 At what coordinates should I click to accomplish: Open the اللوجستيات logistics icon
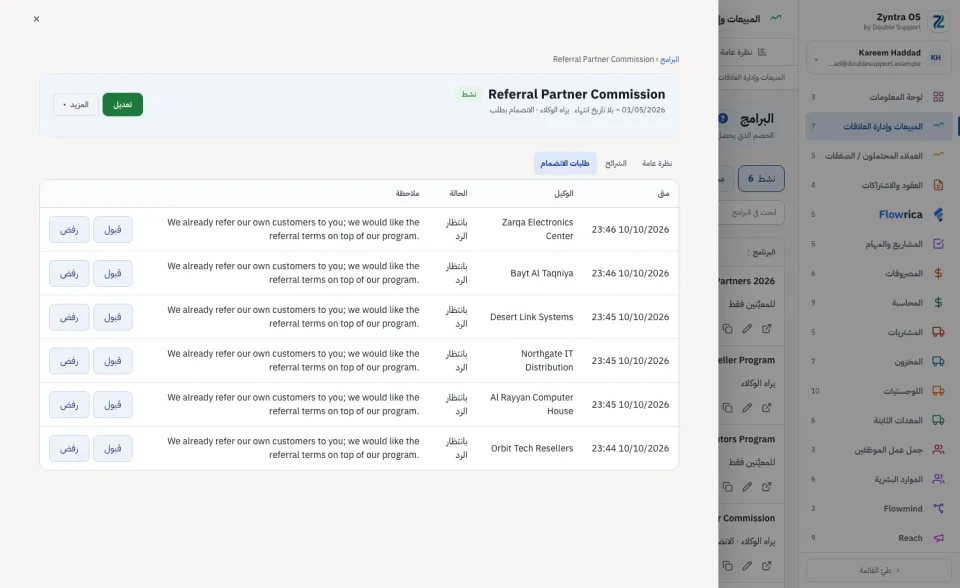pos(938,391)
